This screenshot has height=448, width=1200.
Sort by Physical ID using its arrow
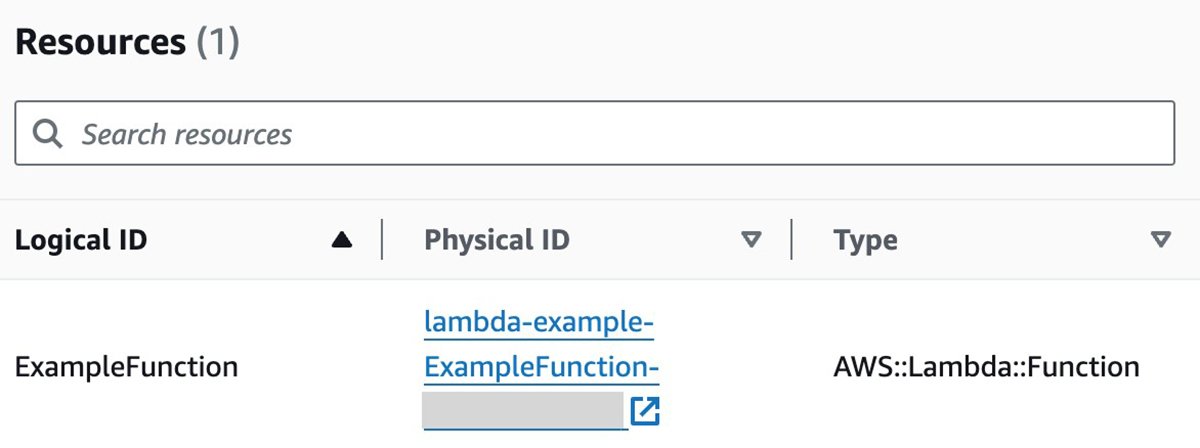coord(750,240)
